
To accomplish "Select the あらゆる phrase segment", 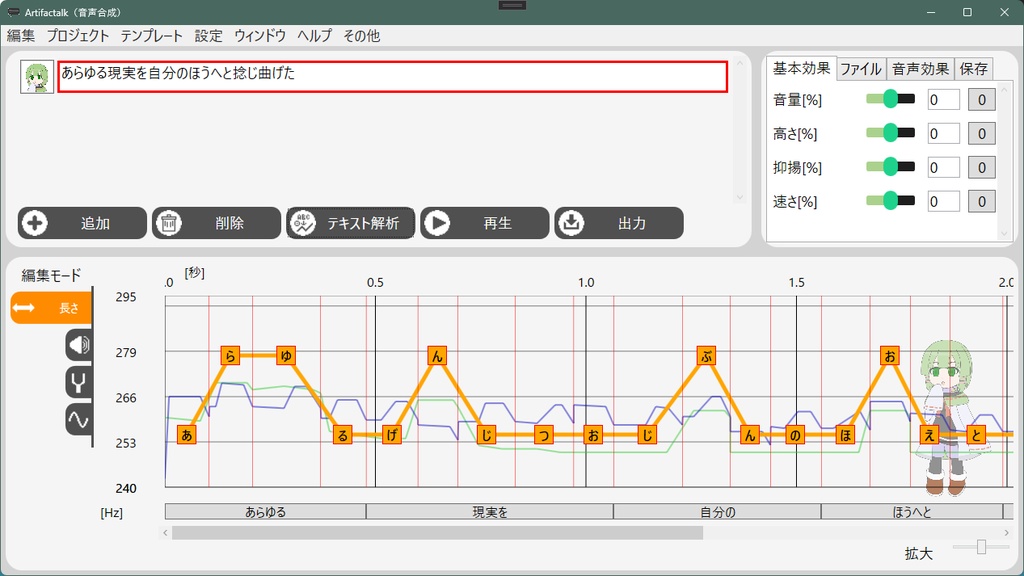I will point(265,512).
